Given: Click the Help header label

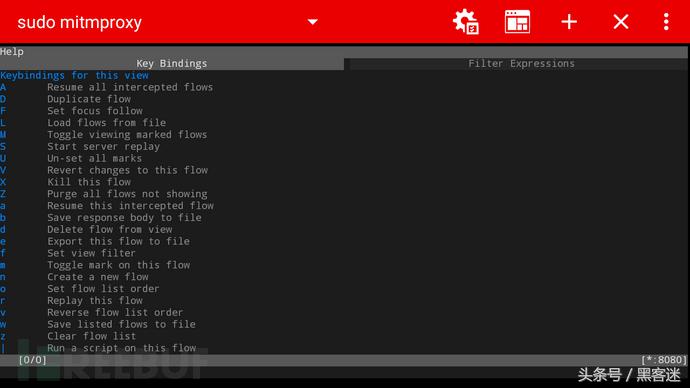Looking at the screenshot, I should 12,52.
